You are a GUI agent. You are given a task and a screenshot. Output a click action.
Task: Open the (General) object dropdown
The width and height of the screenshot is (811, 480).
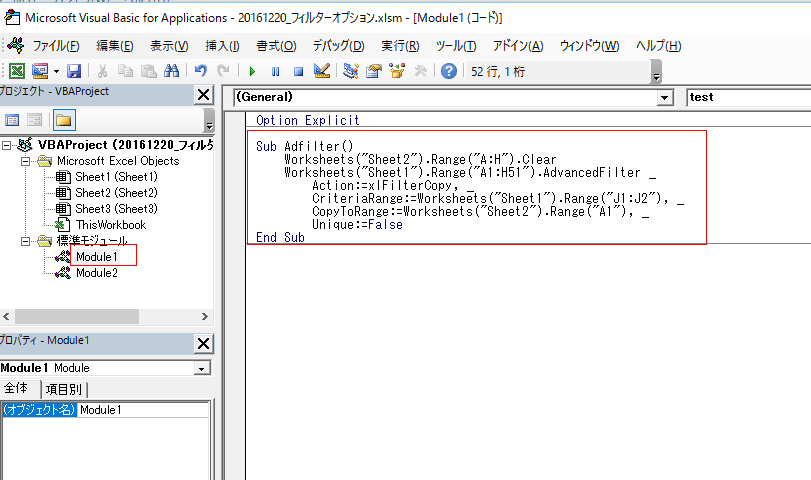click(666, 98)
